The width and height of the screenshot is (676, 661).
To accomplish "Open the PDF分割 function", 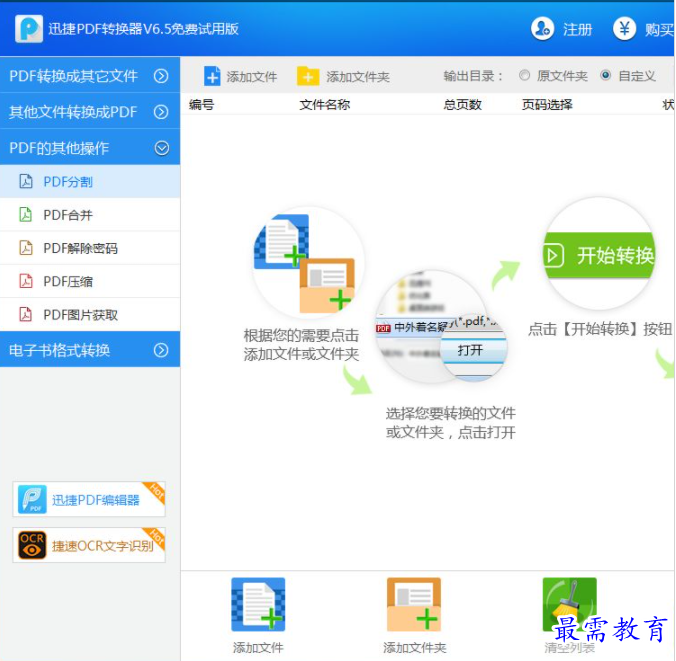I will point(90,182).
